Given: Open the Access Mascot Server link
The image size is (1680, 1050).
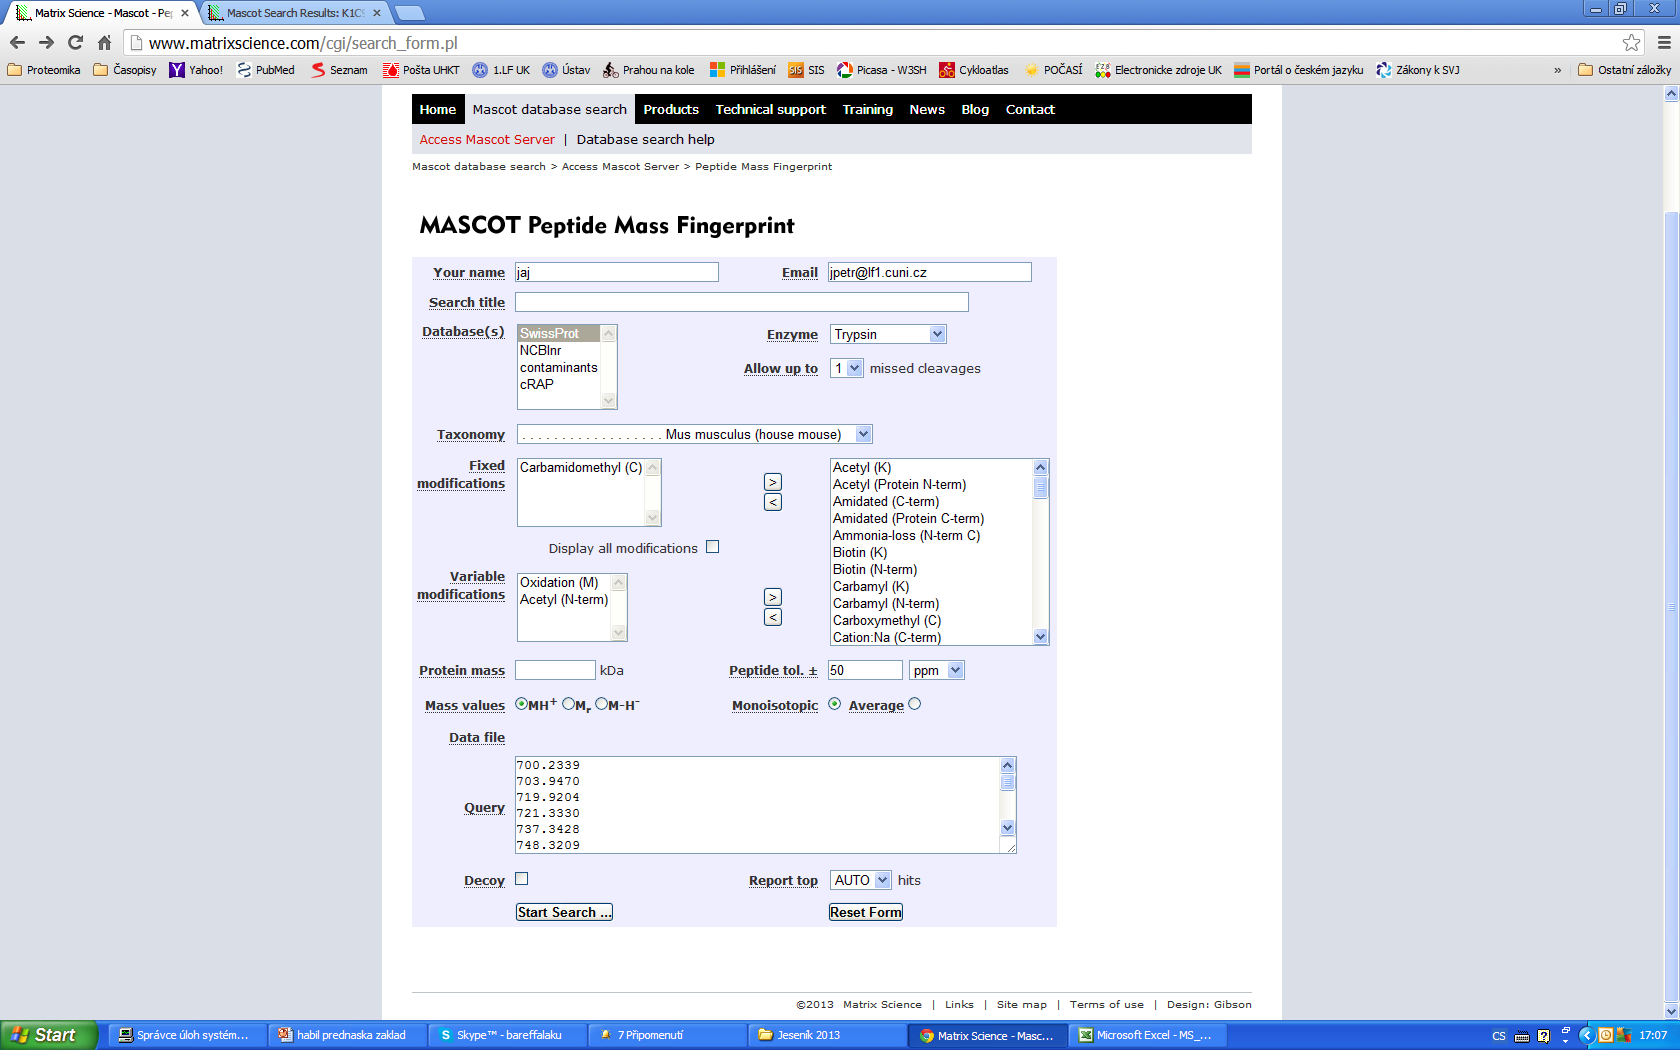Looking at the screenshot, I should [x=487, y=139].
